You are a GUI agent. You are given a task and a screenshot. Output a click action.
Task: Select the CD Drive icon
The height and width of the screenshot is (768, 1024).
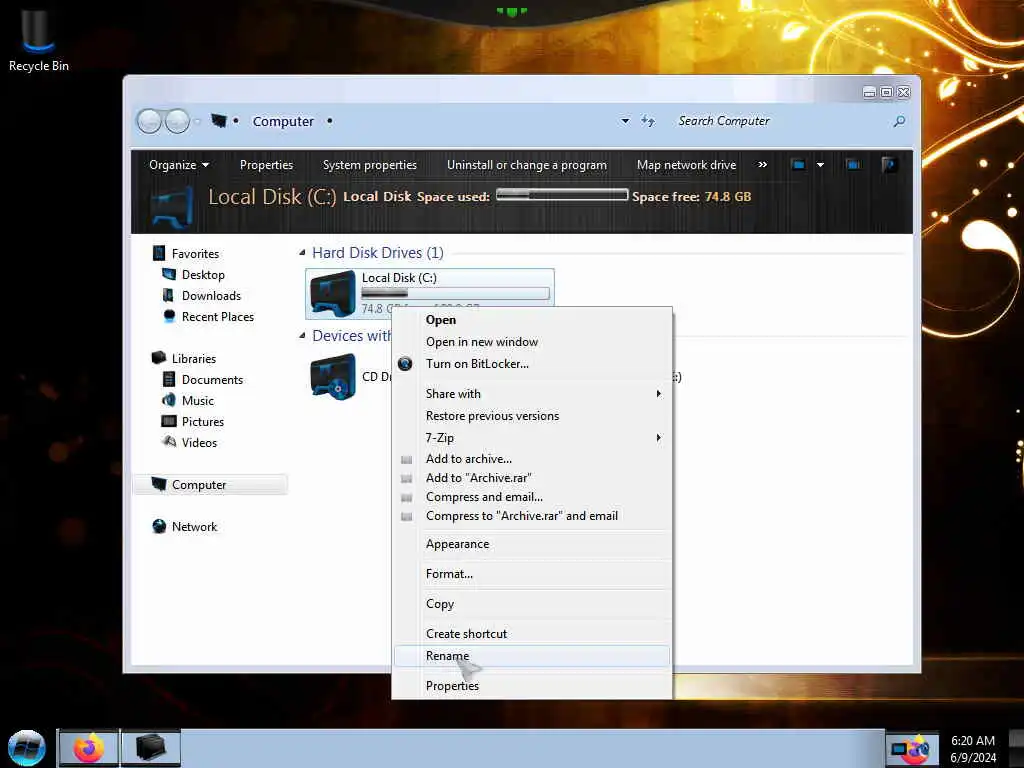pyautogui.click(x=333, y=376)
